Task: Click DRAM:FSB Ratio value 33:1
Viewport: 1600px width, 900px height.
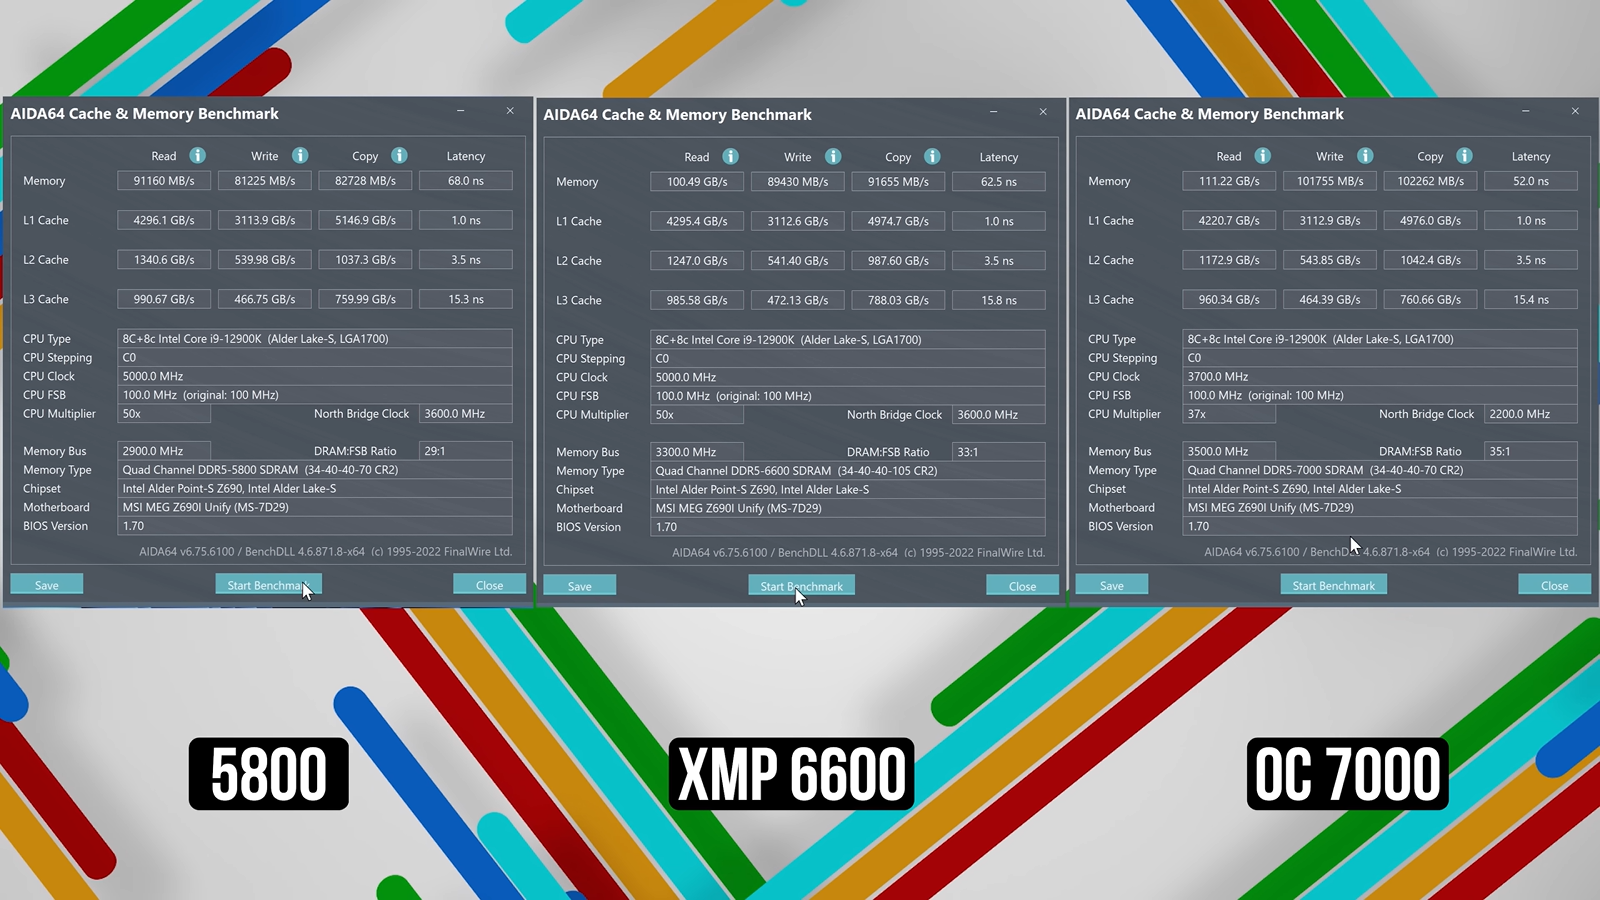Action: [x=999, y=452]
